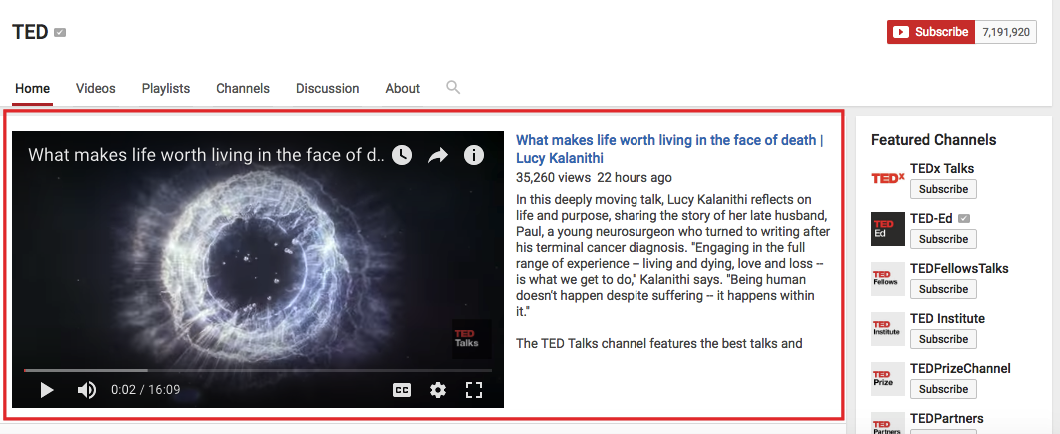1060x434 pixels.
Task: Open the TEDPrizeChannel link
Action: (x=960, y=368)
